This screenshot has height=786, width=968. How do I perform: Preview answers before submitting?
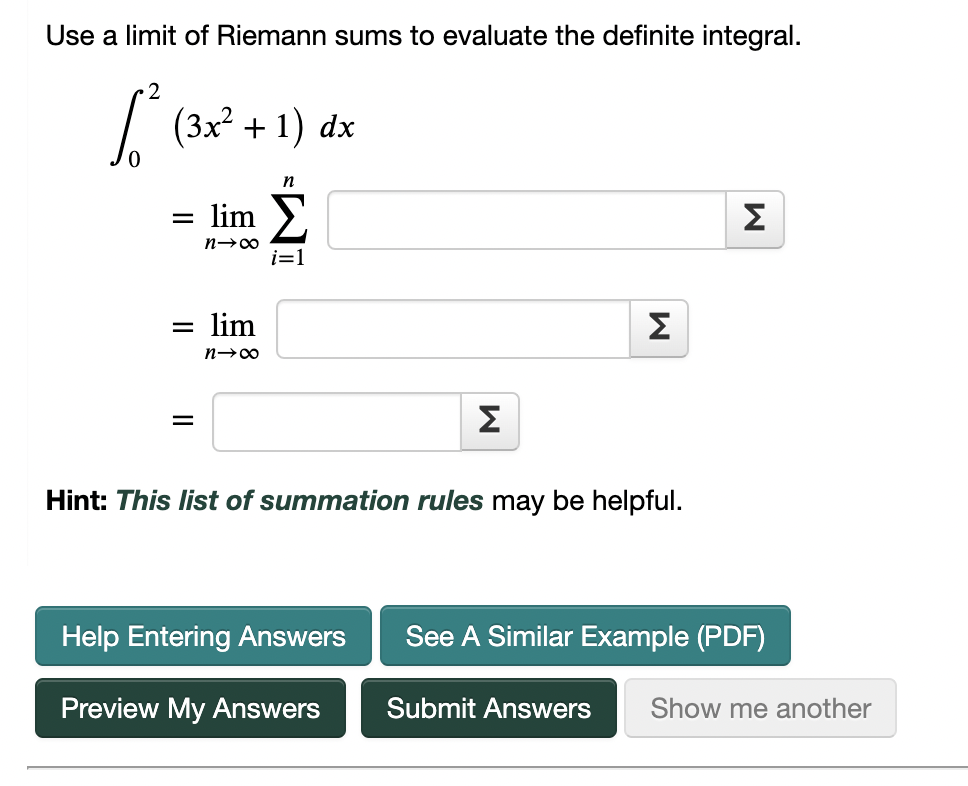pyautogui.click(x=190, y=708)
